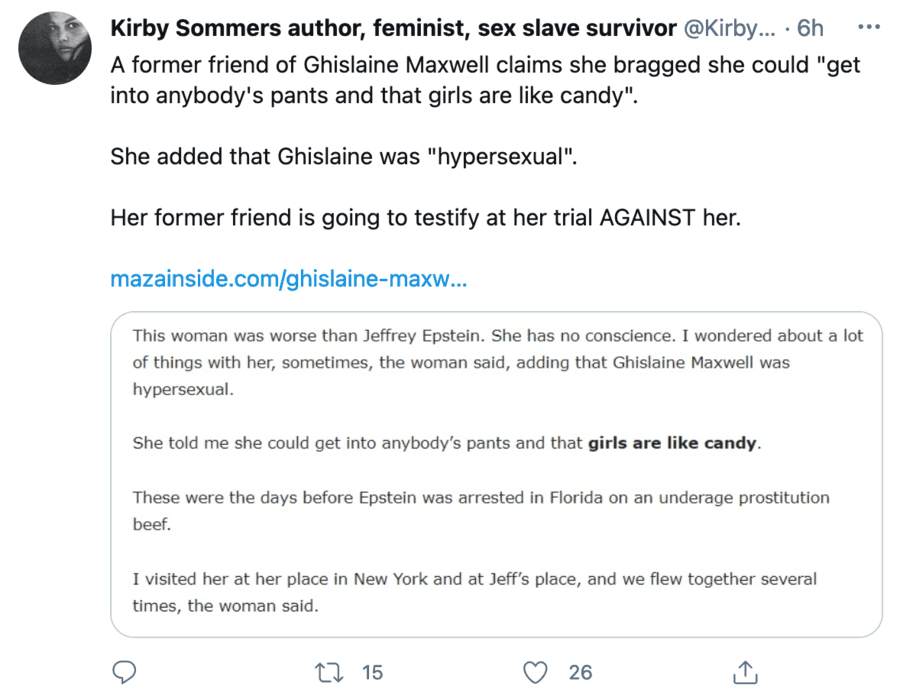Click the reply speech bubble icon

coord(124,672)
